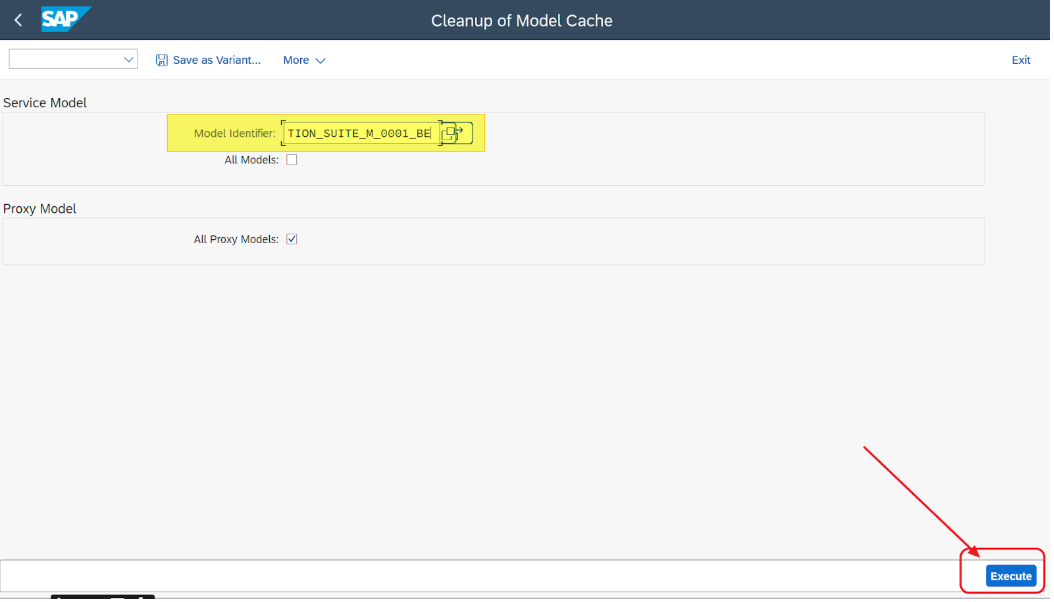Viewport: 1054px width, 602px height.
Task: Click the Save as Variant disk icon
Action: tap(162, 60)
